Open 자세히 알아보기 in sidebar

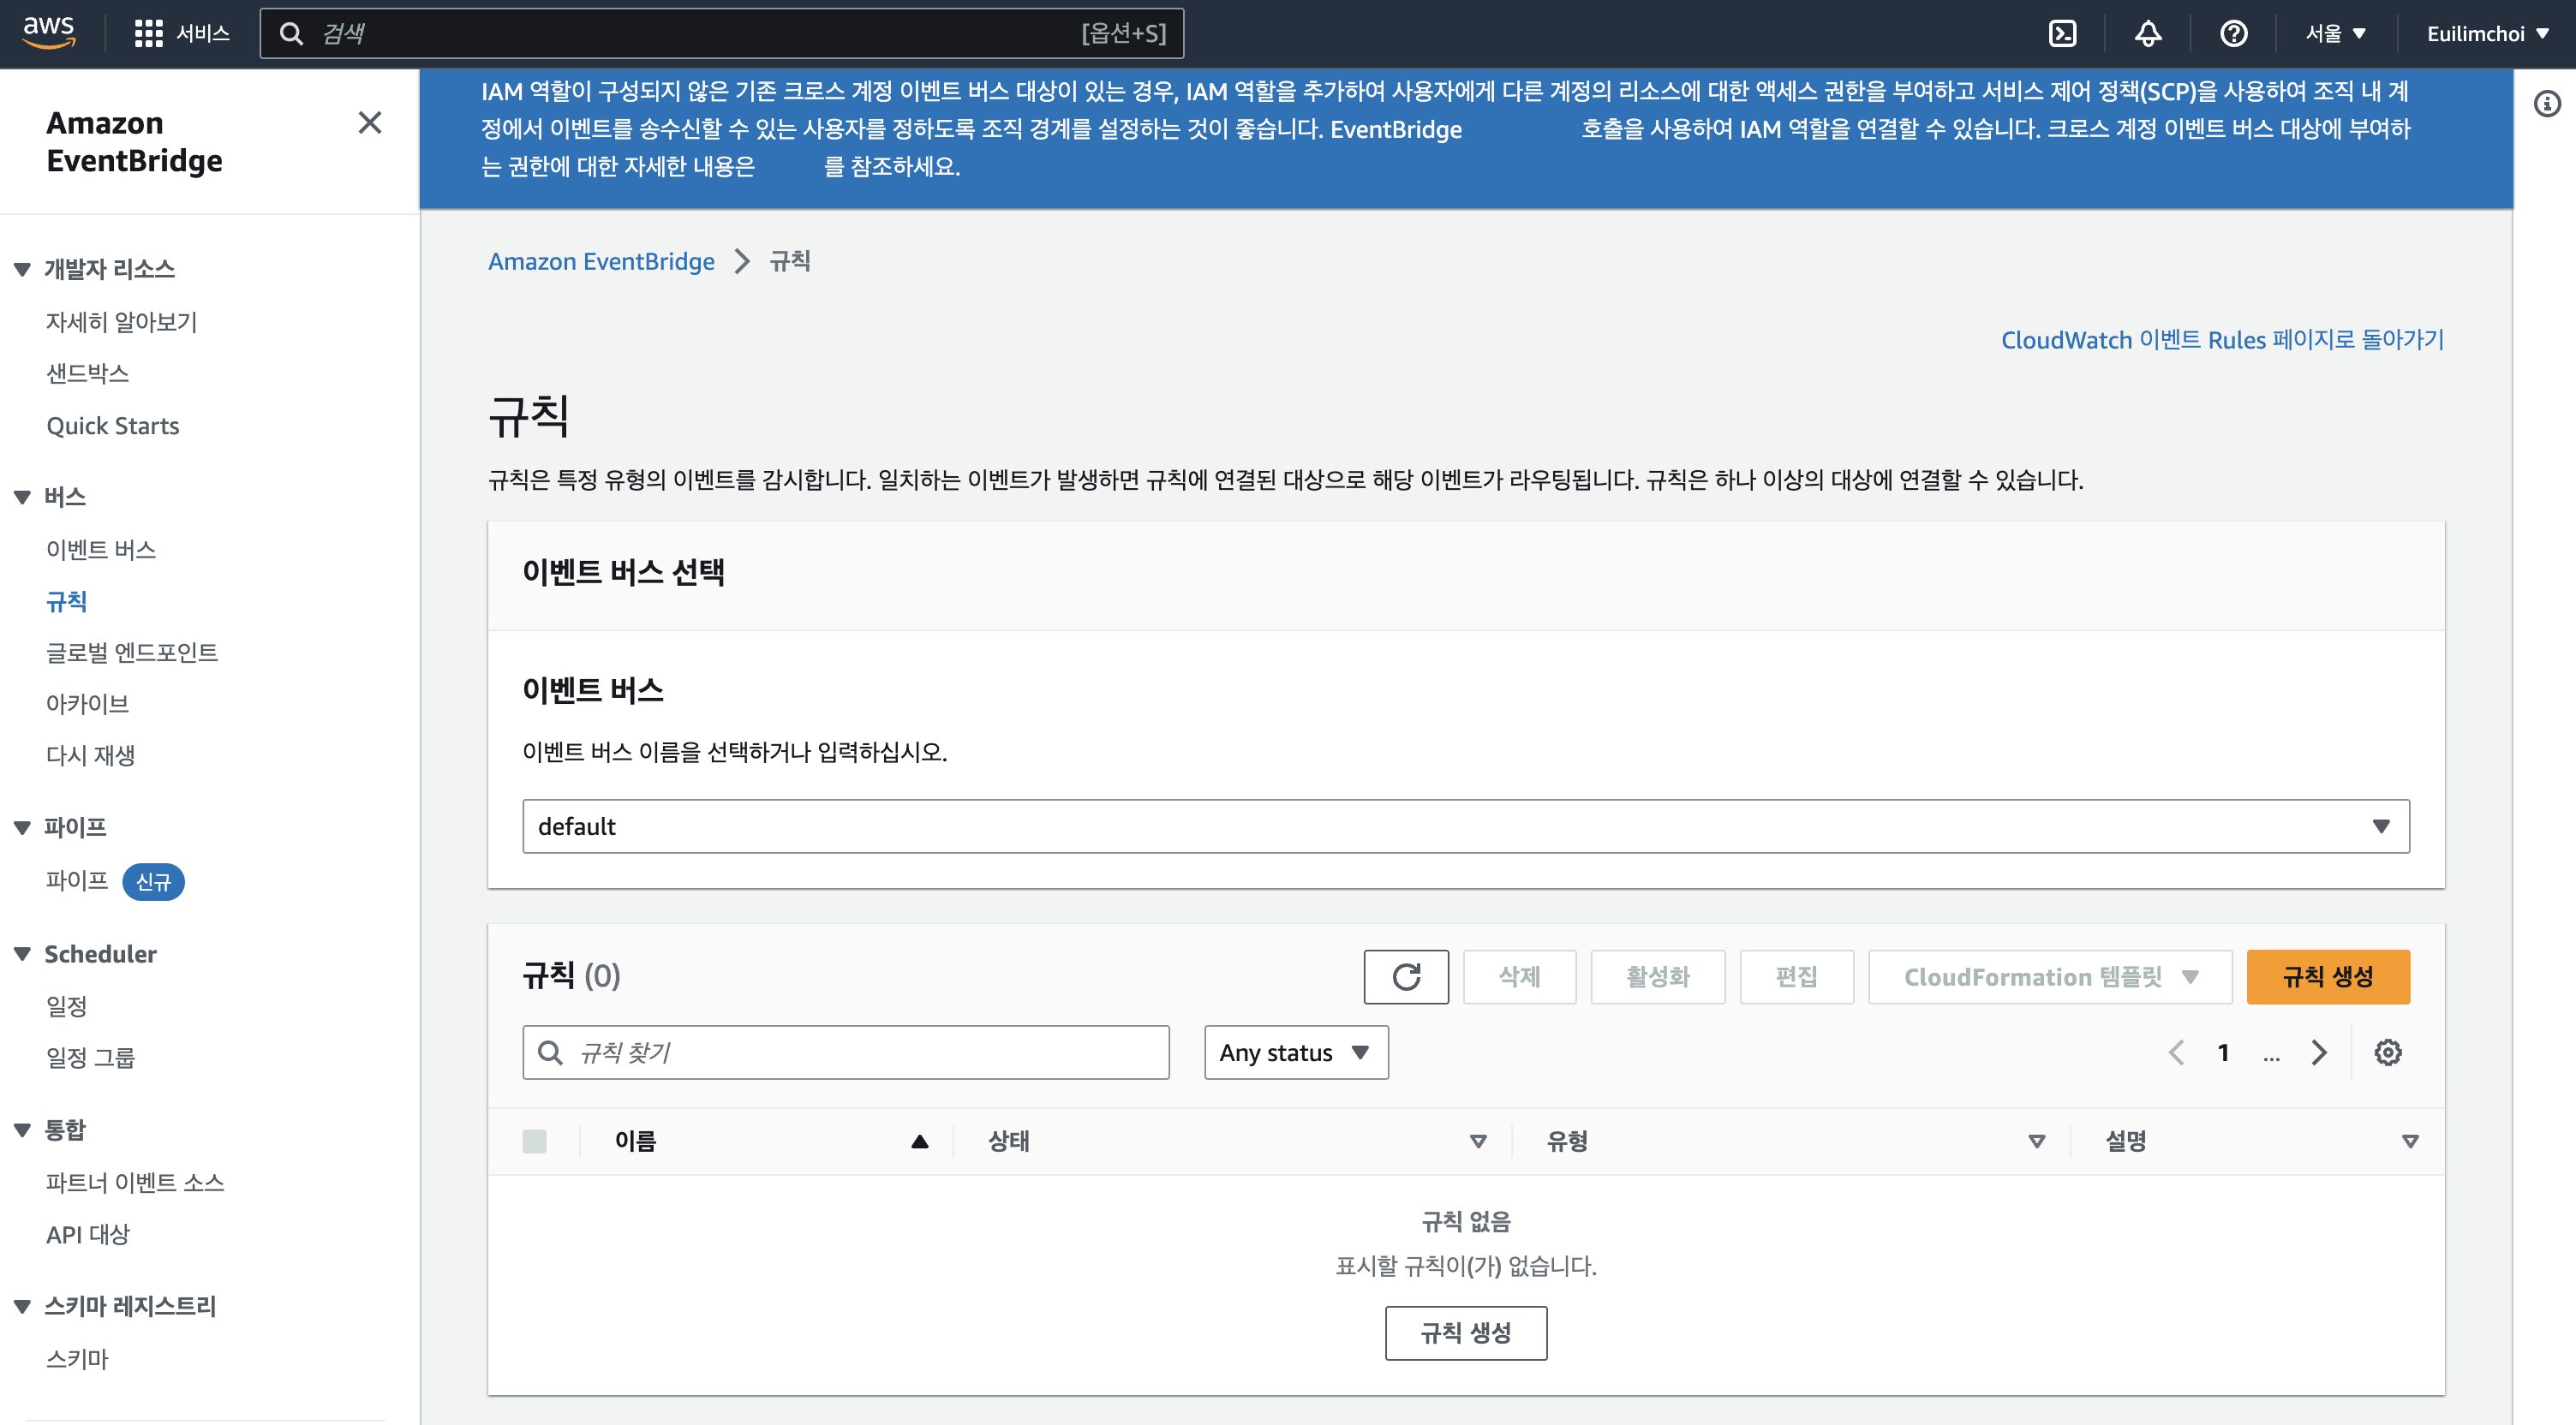[121, 322]
